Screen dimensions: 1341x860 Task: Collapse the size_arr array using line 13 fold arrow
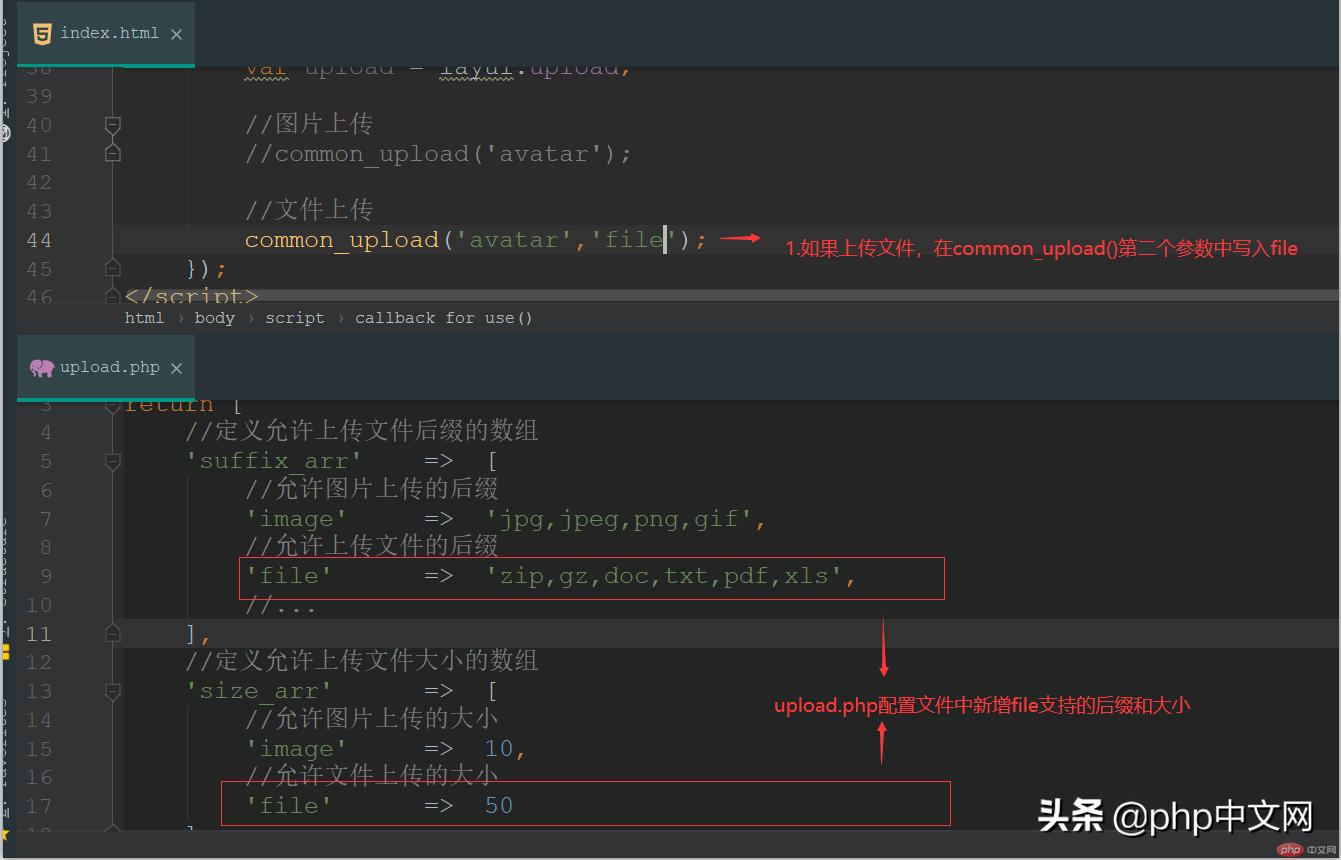[x=112, y=690]
